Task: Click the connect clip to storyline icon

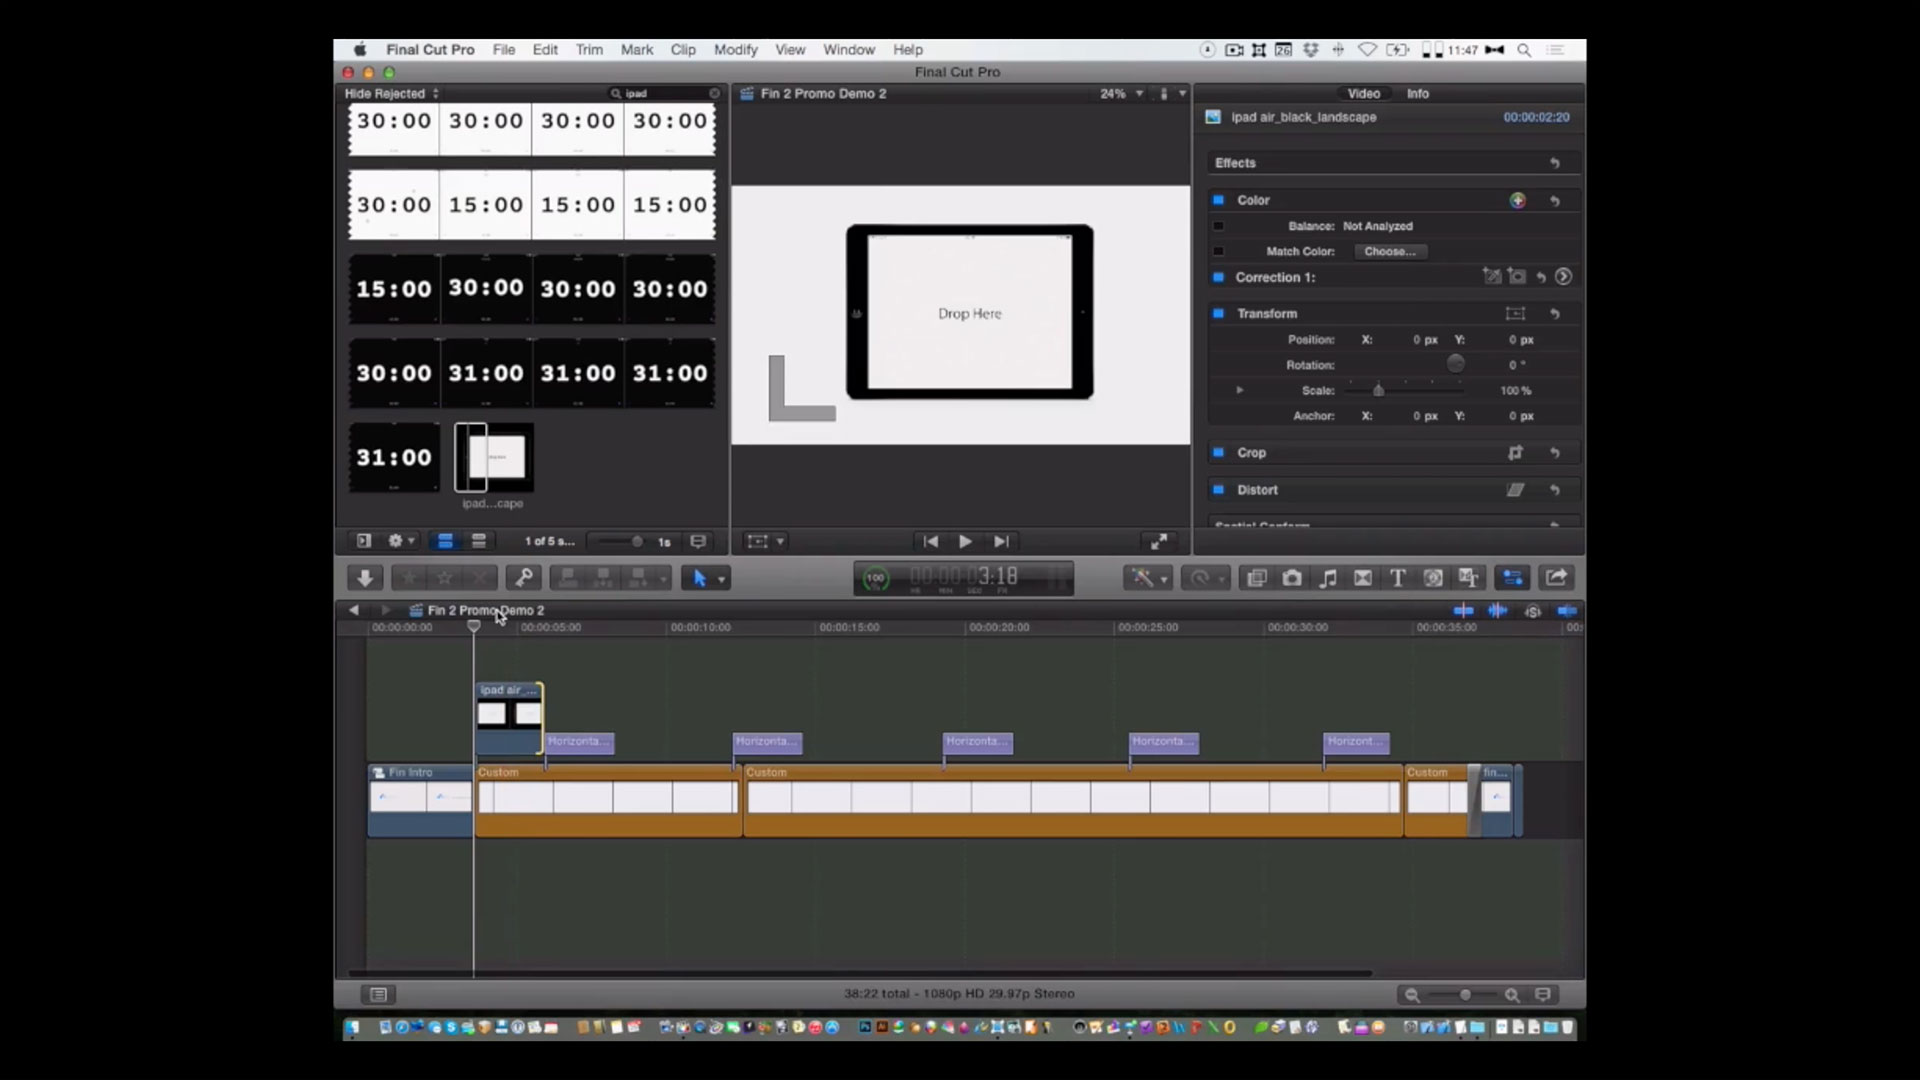Action: (568, 578)
